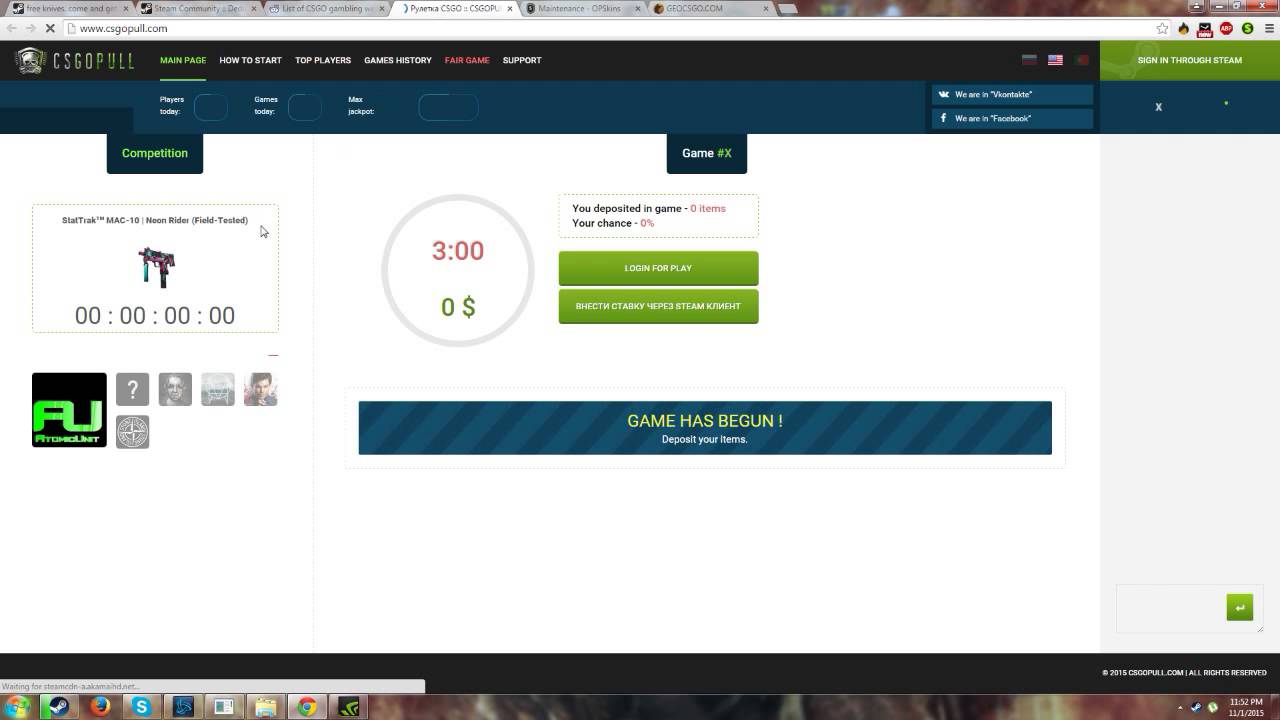Click the Game #X header tab
The width and height of the screenshot is (1280, 720).
(707, 153)
